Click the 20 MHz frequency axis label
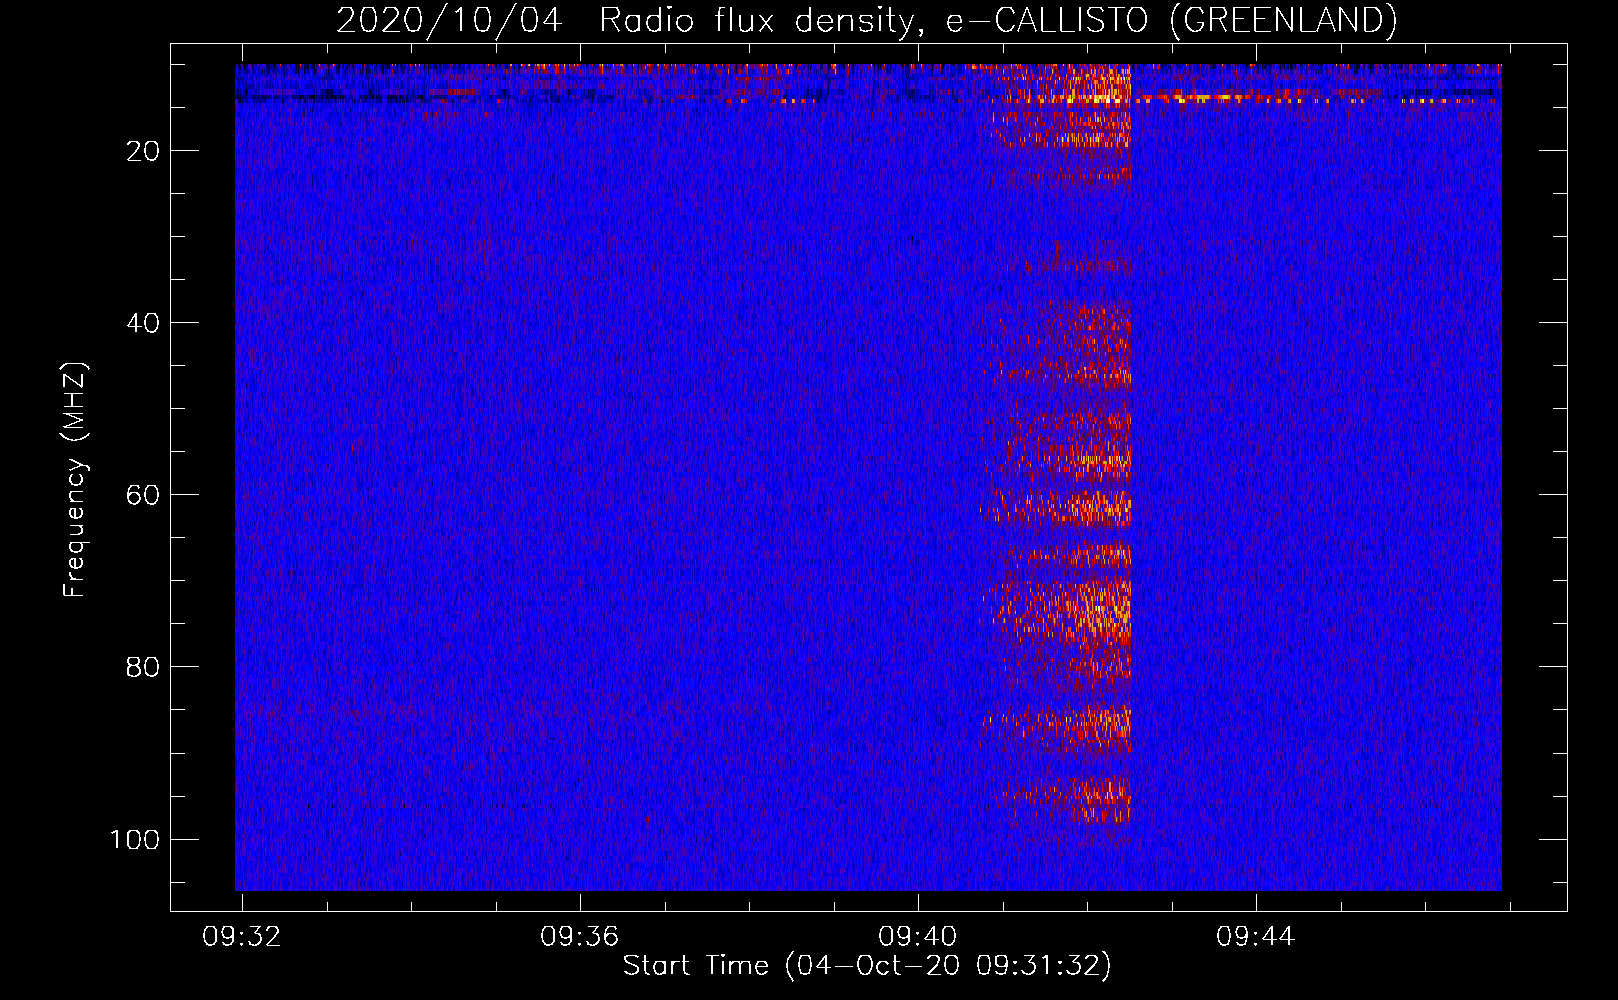 tap(143, 151)
